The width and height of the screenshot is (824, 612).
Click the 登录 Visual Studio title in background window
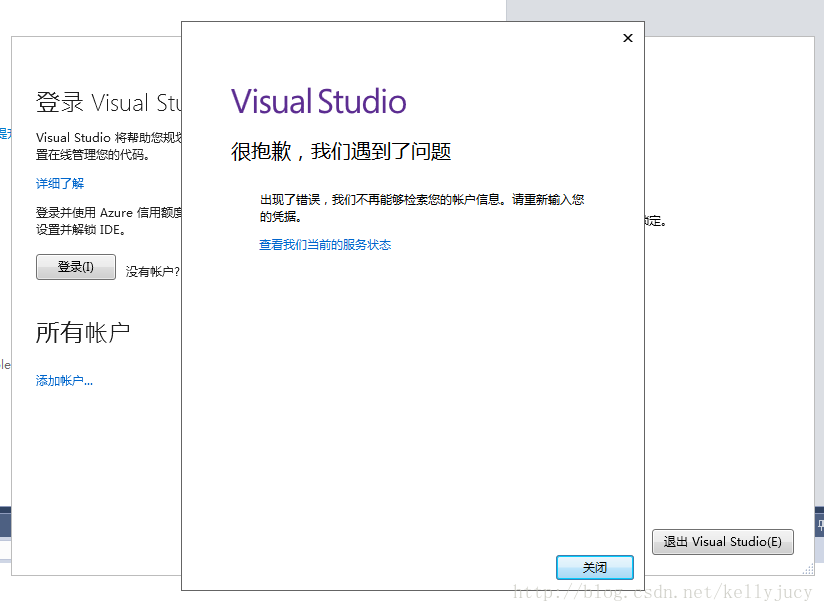pyautogui.click(x=108, y=102)
